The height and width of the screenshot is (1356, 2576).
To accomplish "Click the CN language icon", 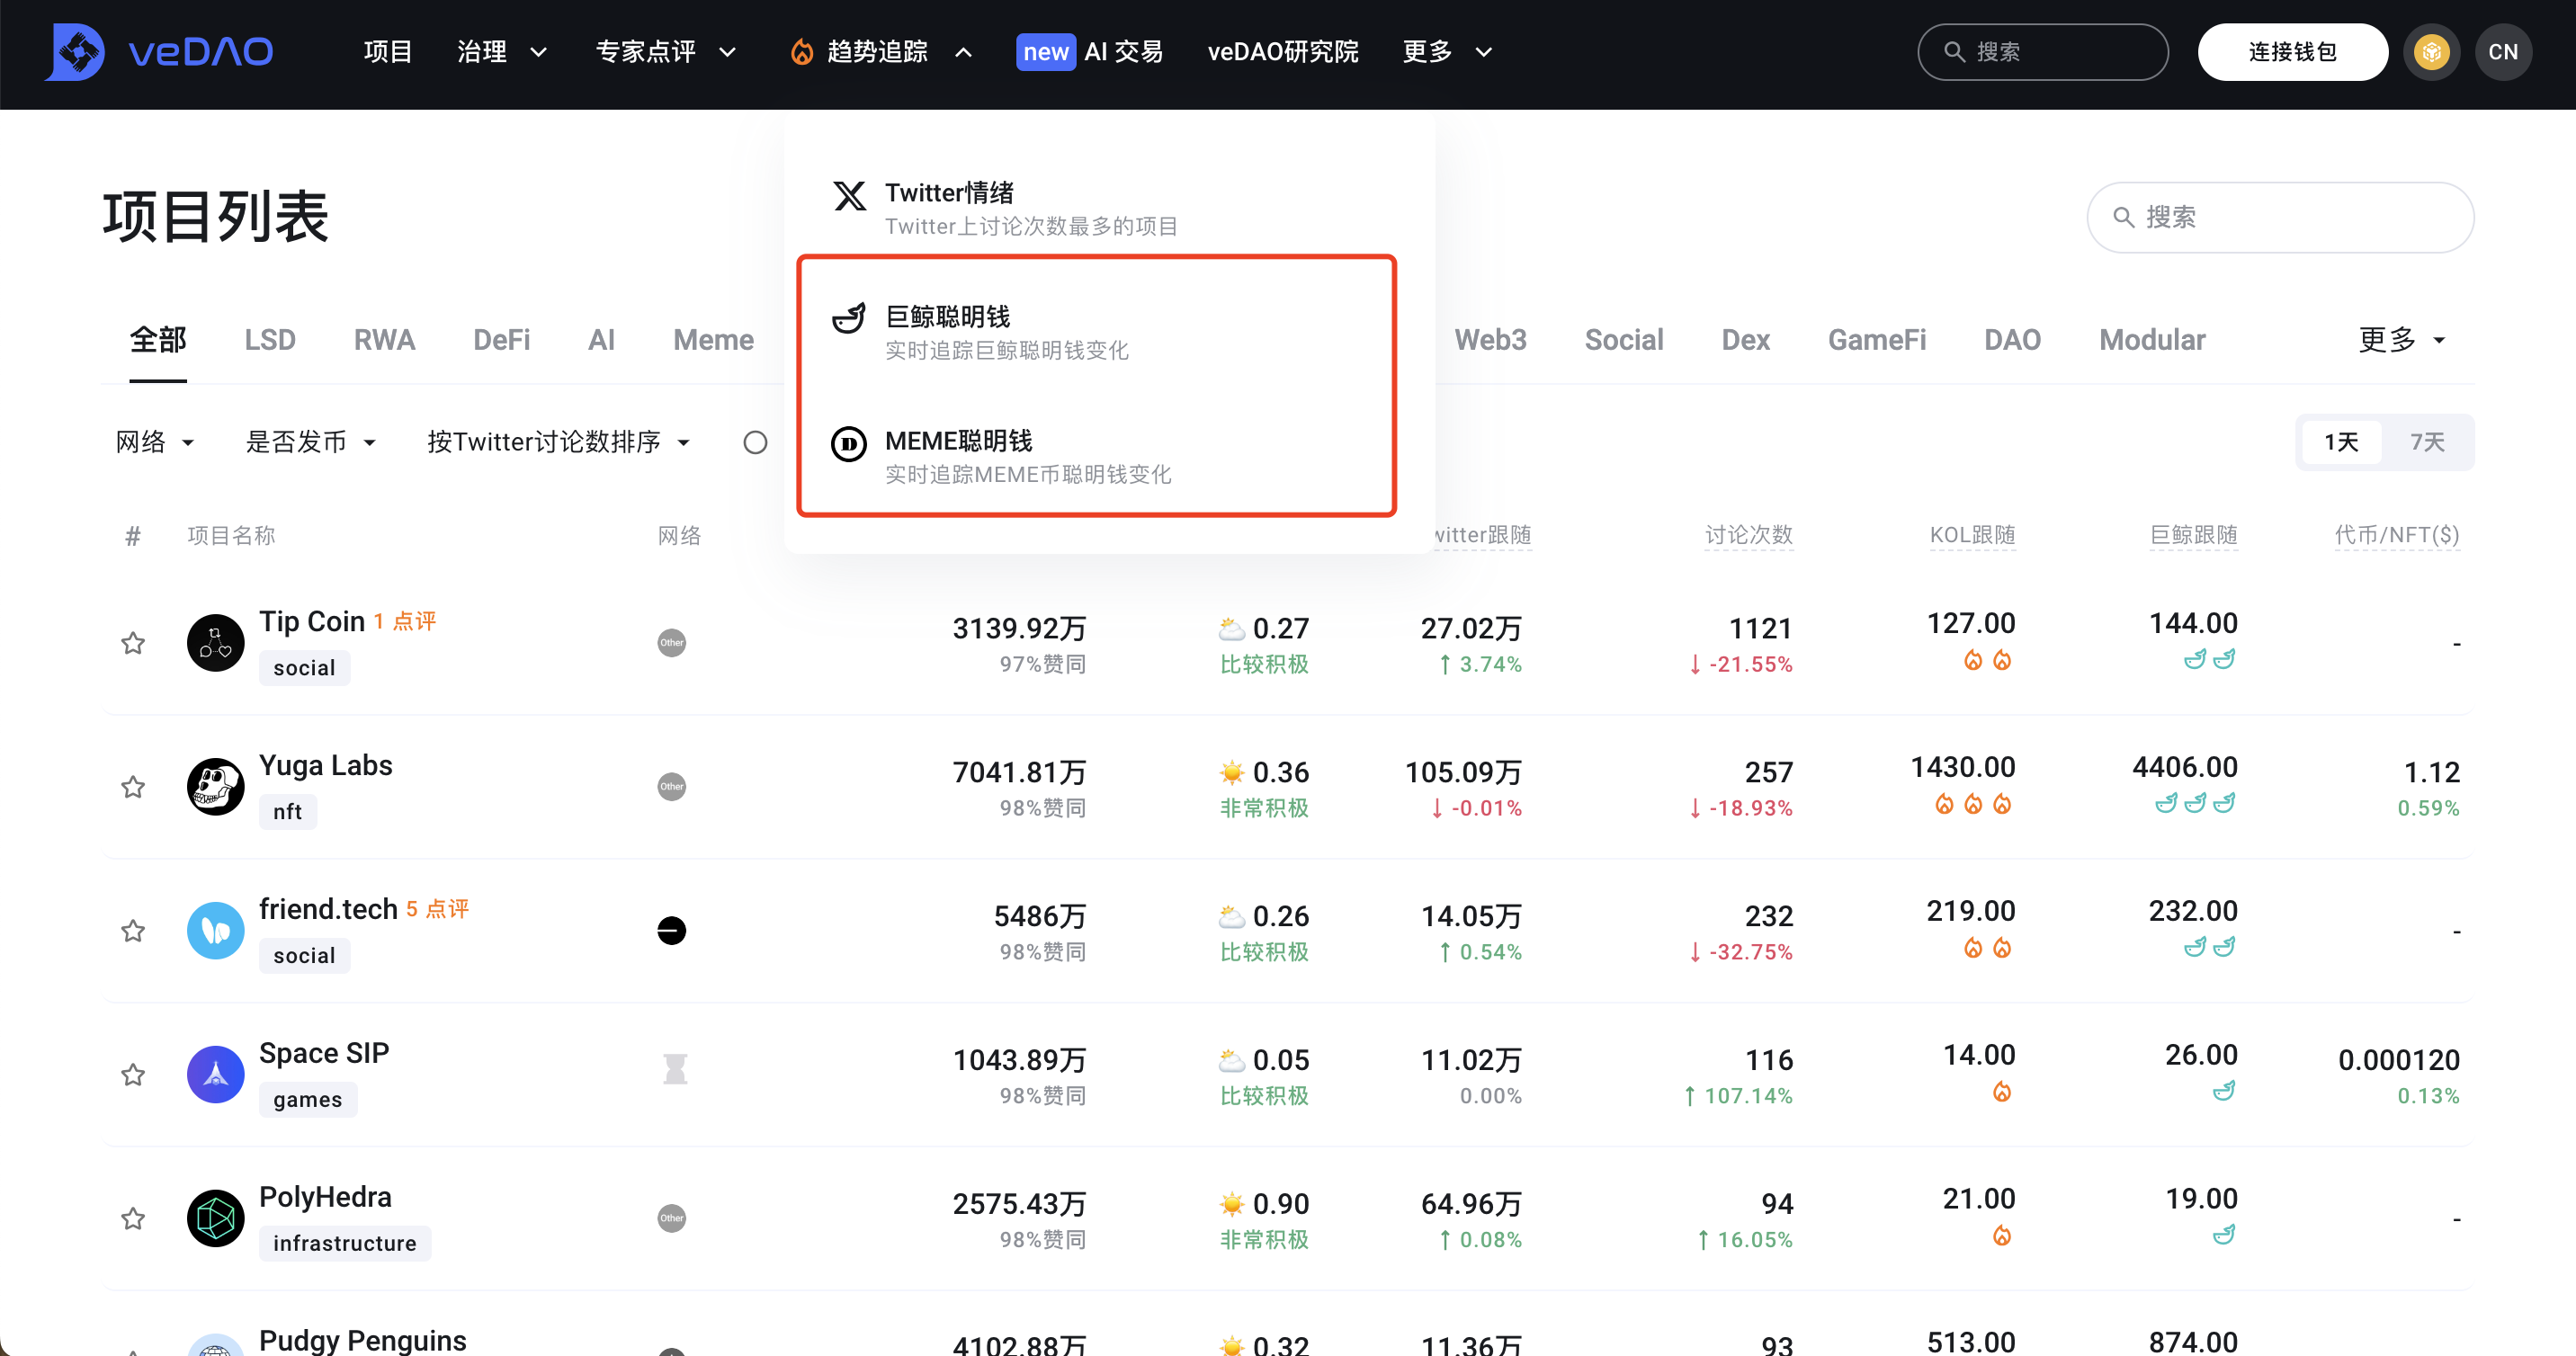I will tap(2503, 52).
